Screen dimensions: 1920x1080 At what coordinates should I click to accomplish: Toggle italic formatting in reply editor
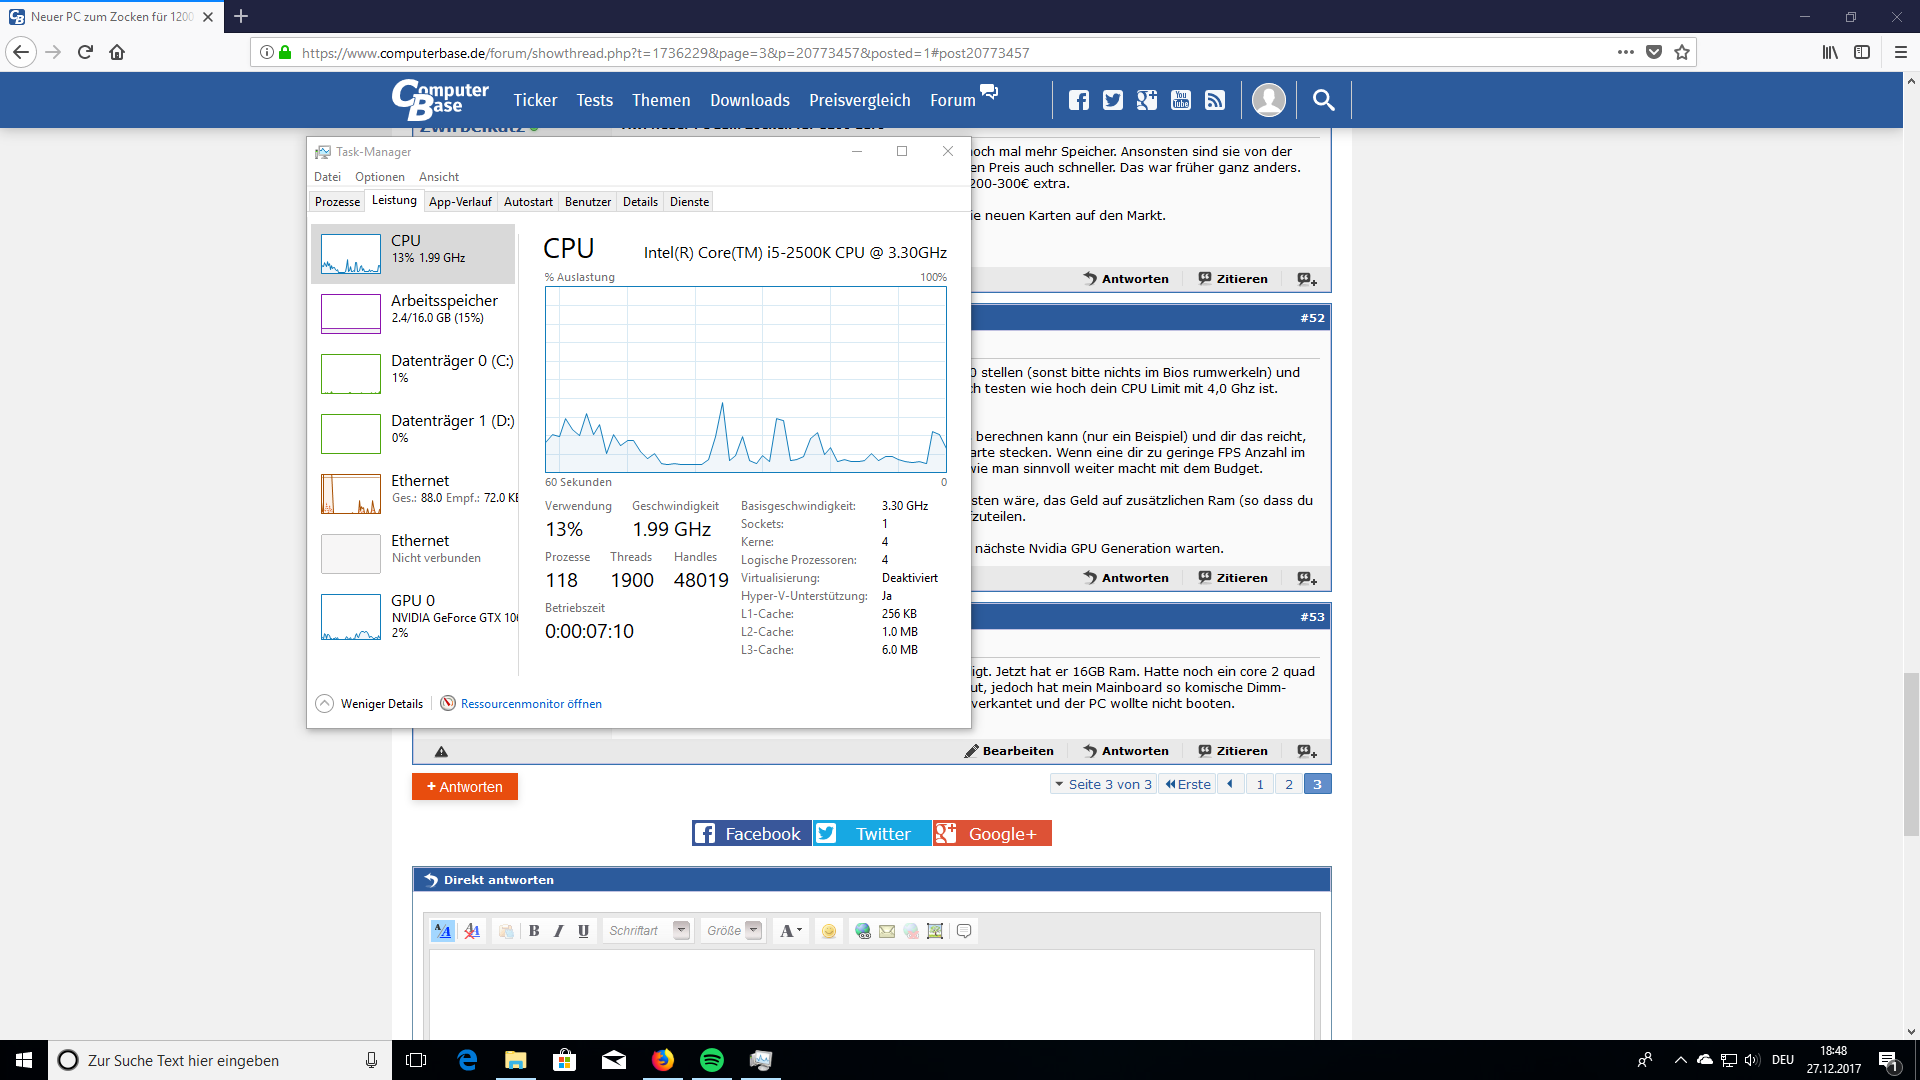[559, 931]
